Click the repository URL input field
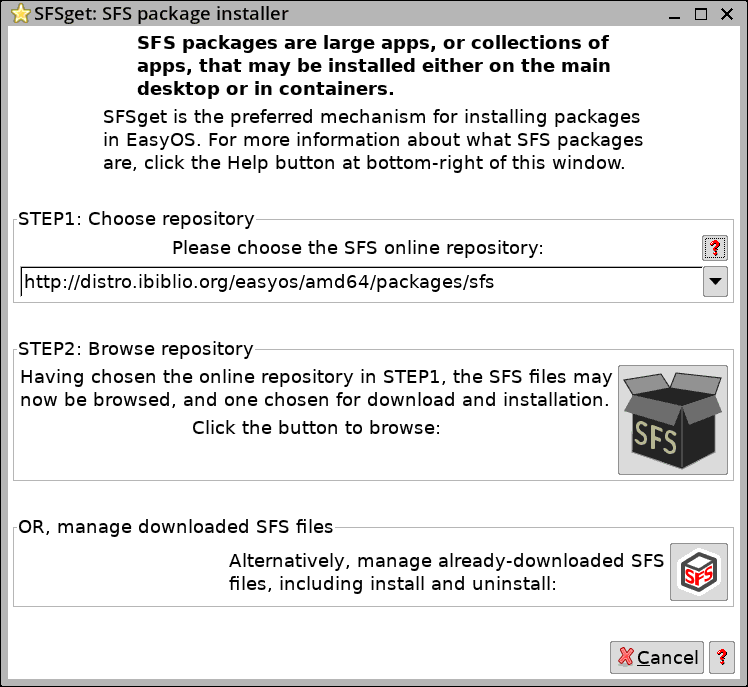The image size is (748, 687). tap(361, 281)
